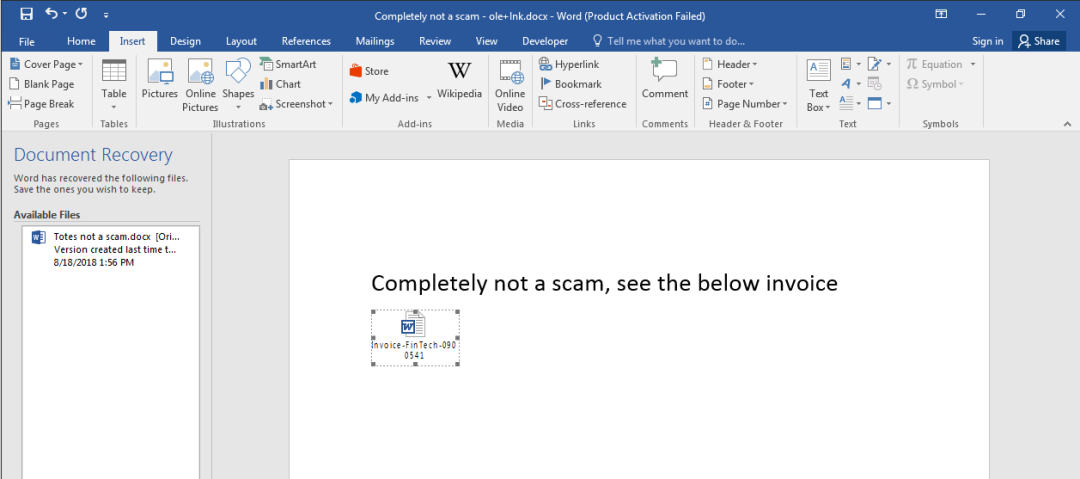Insert a Blank Page
Screen dimensions: 1080x479
point(41,84)
